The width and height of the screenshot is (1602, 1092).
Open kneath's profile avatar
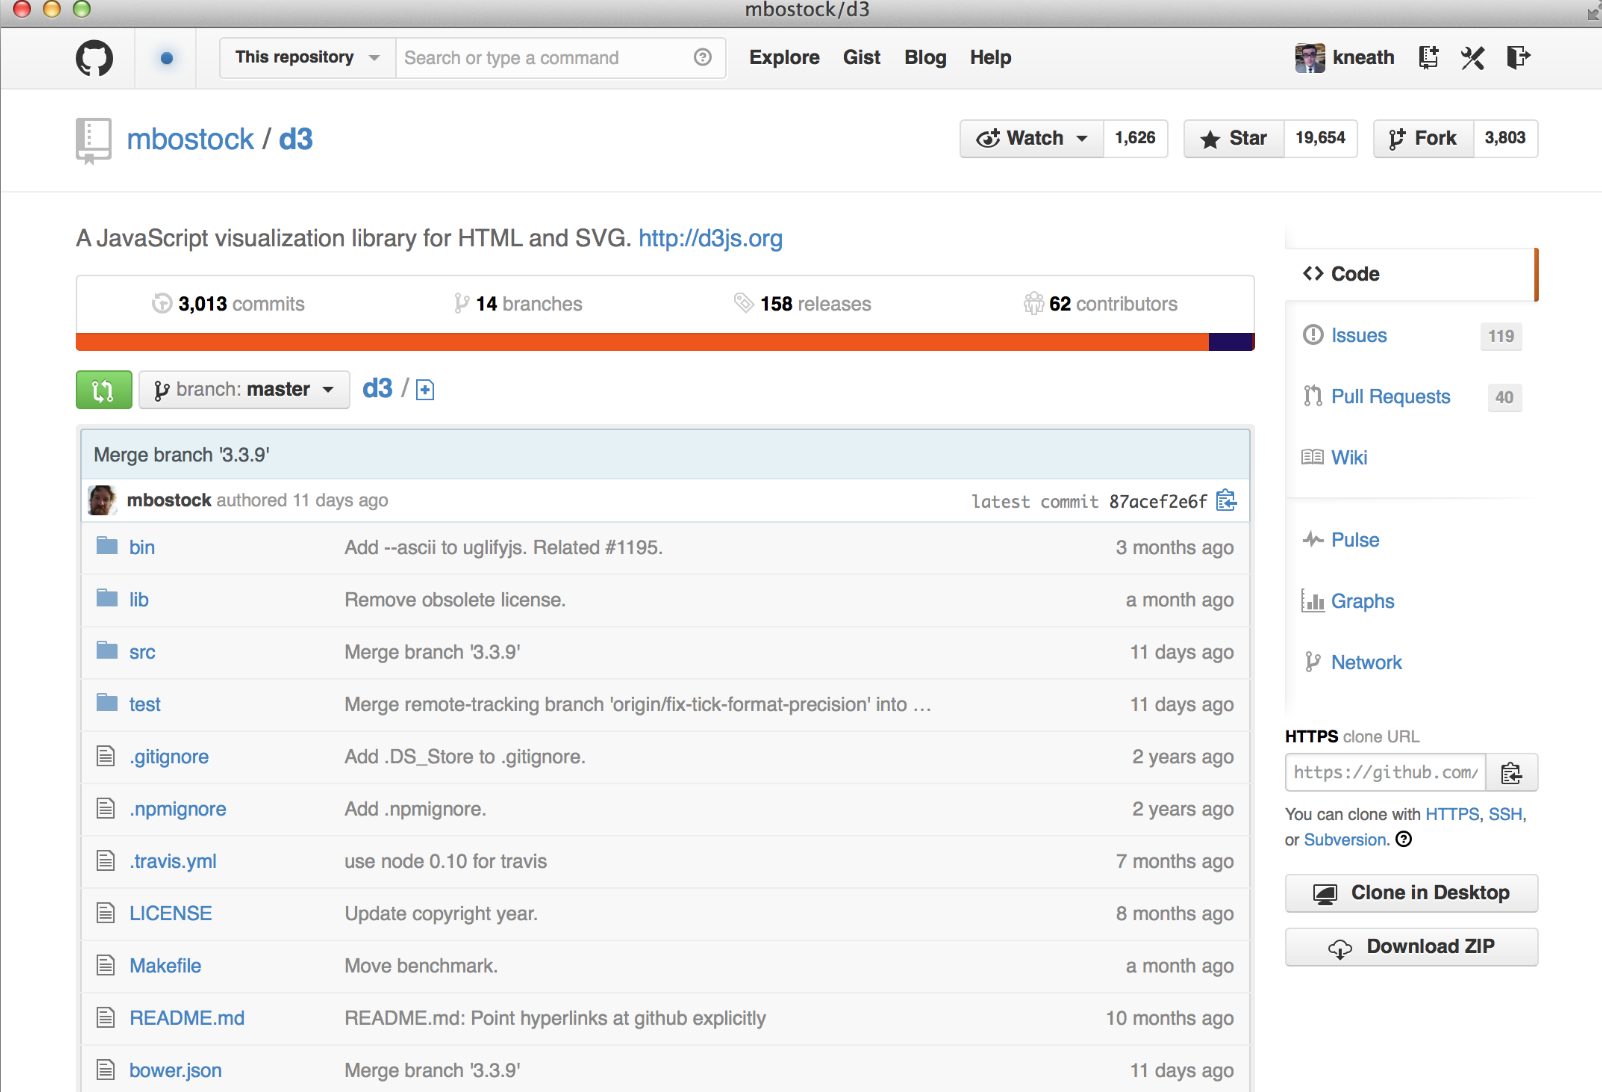tap(1310, 58)
